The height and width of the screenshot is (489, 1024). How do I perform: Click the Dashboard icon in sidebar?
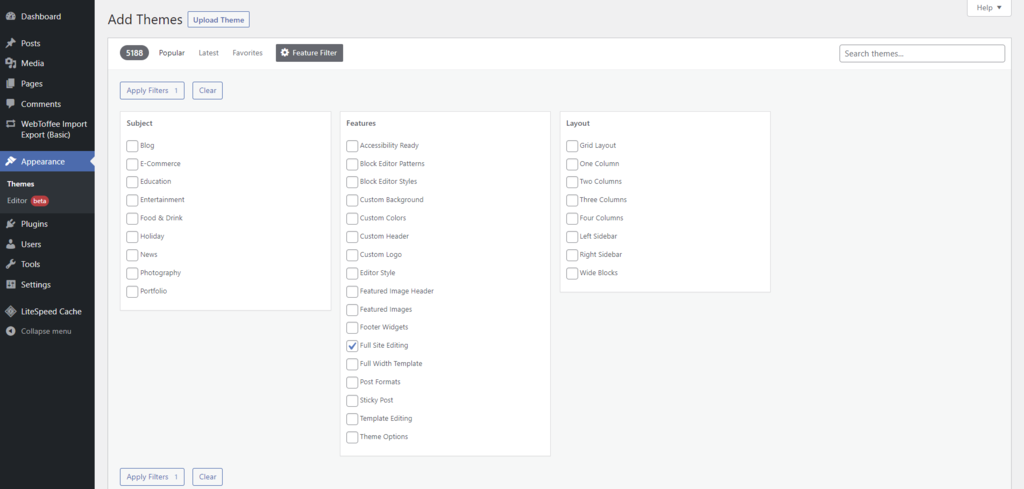pos(10,17)
